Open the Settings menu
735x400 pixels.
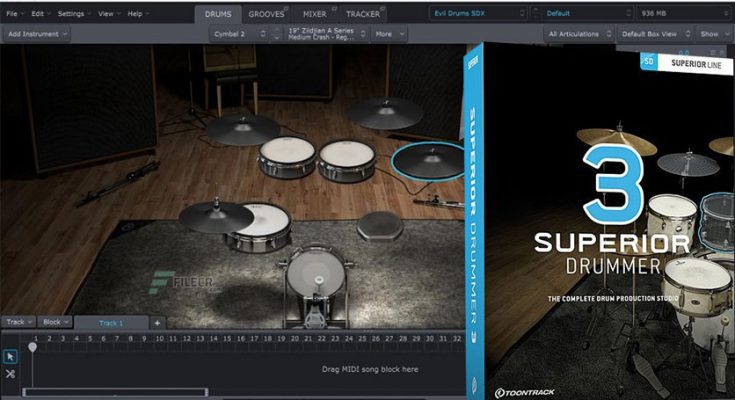pyautogui.click(x=73, y=14)
